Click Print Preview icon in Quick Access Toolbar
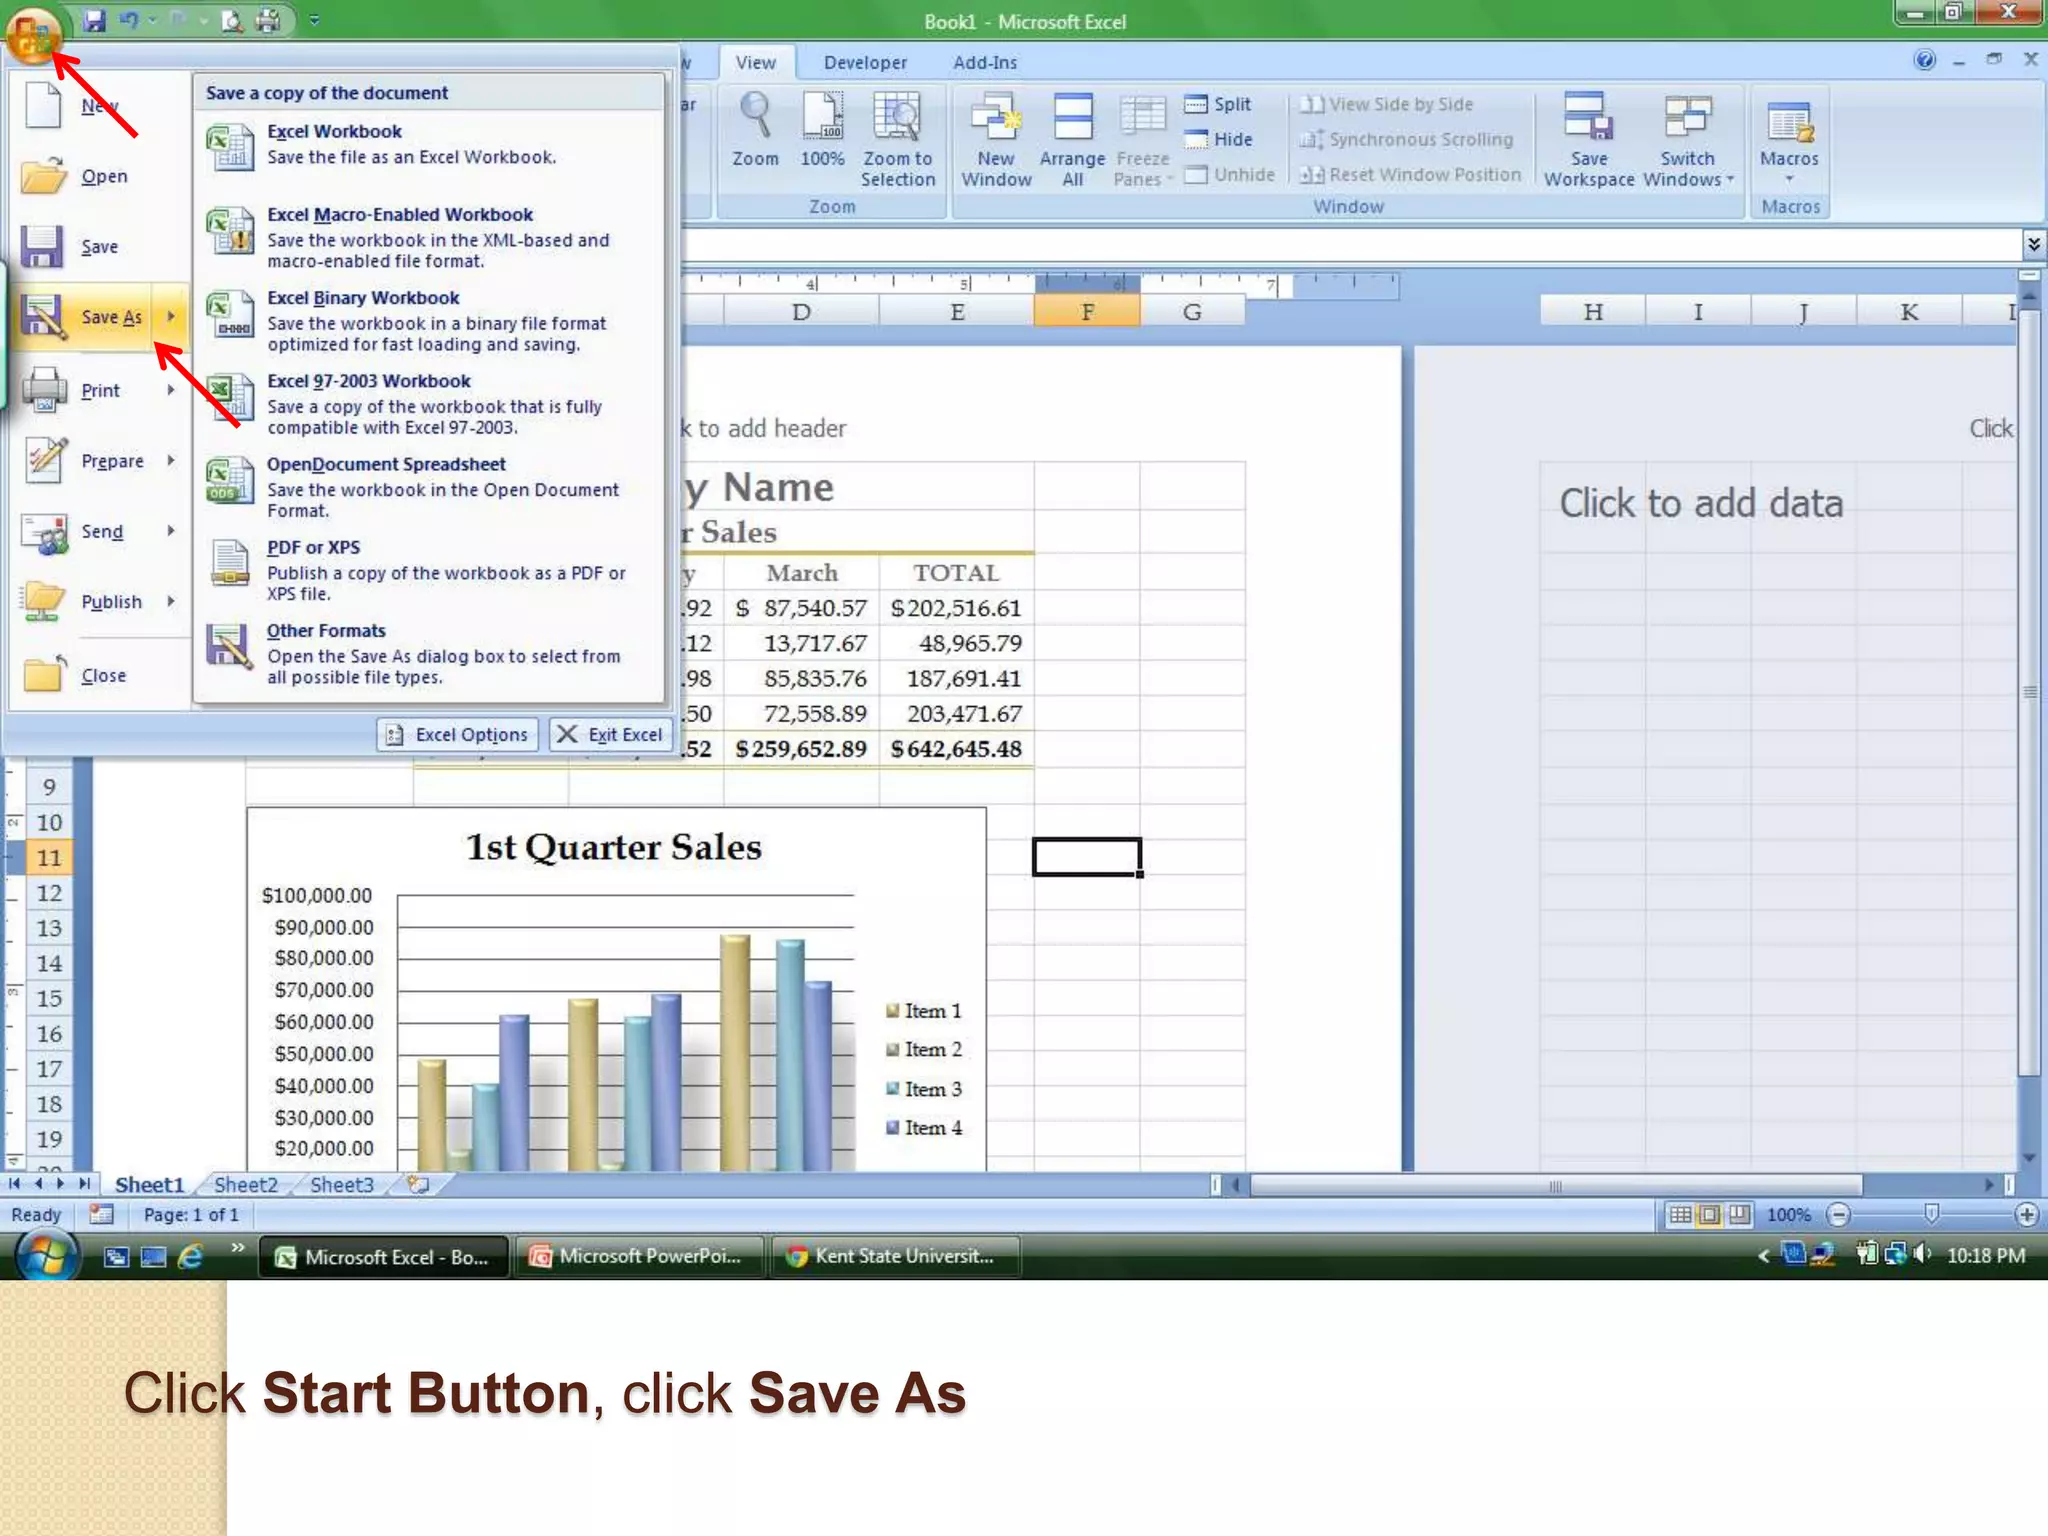The width and height of the screenshot is (2048, 1536). [232, 20]
